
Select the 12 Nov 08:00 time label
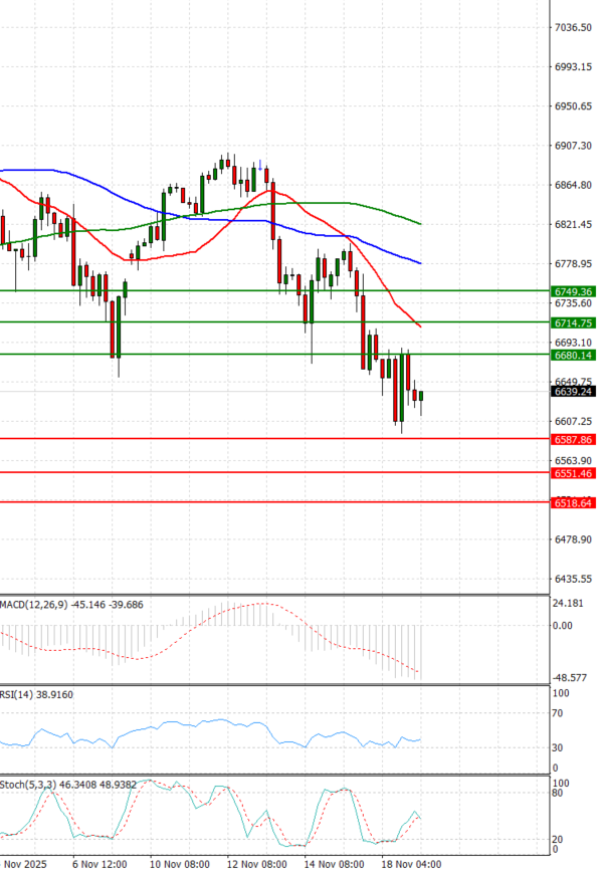click(x=257, y=861)
